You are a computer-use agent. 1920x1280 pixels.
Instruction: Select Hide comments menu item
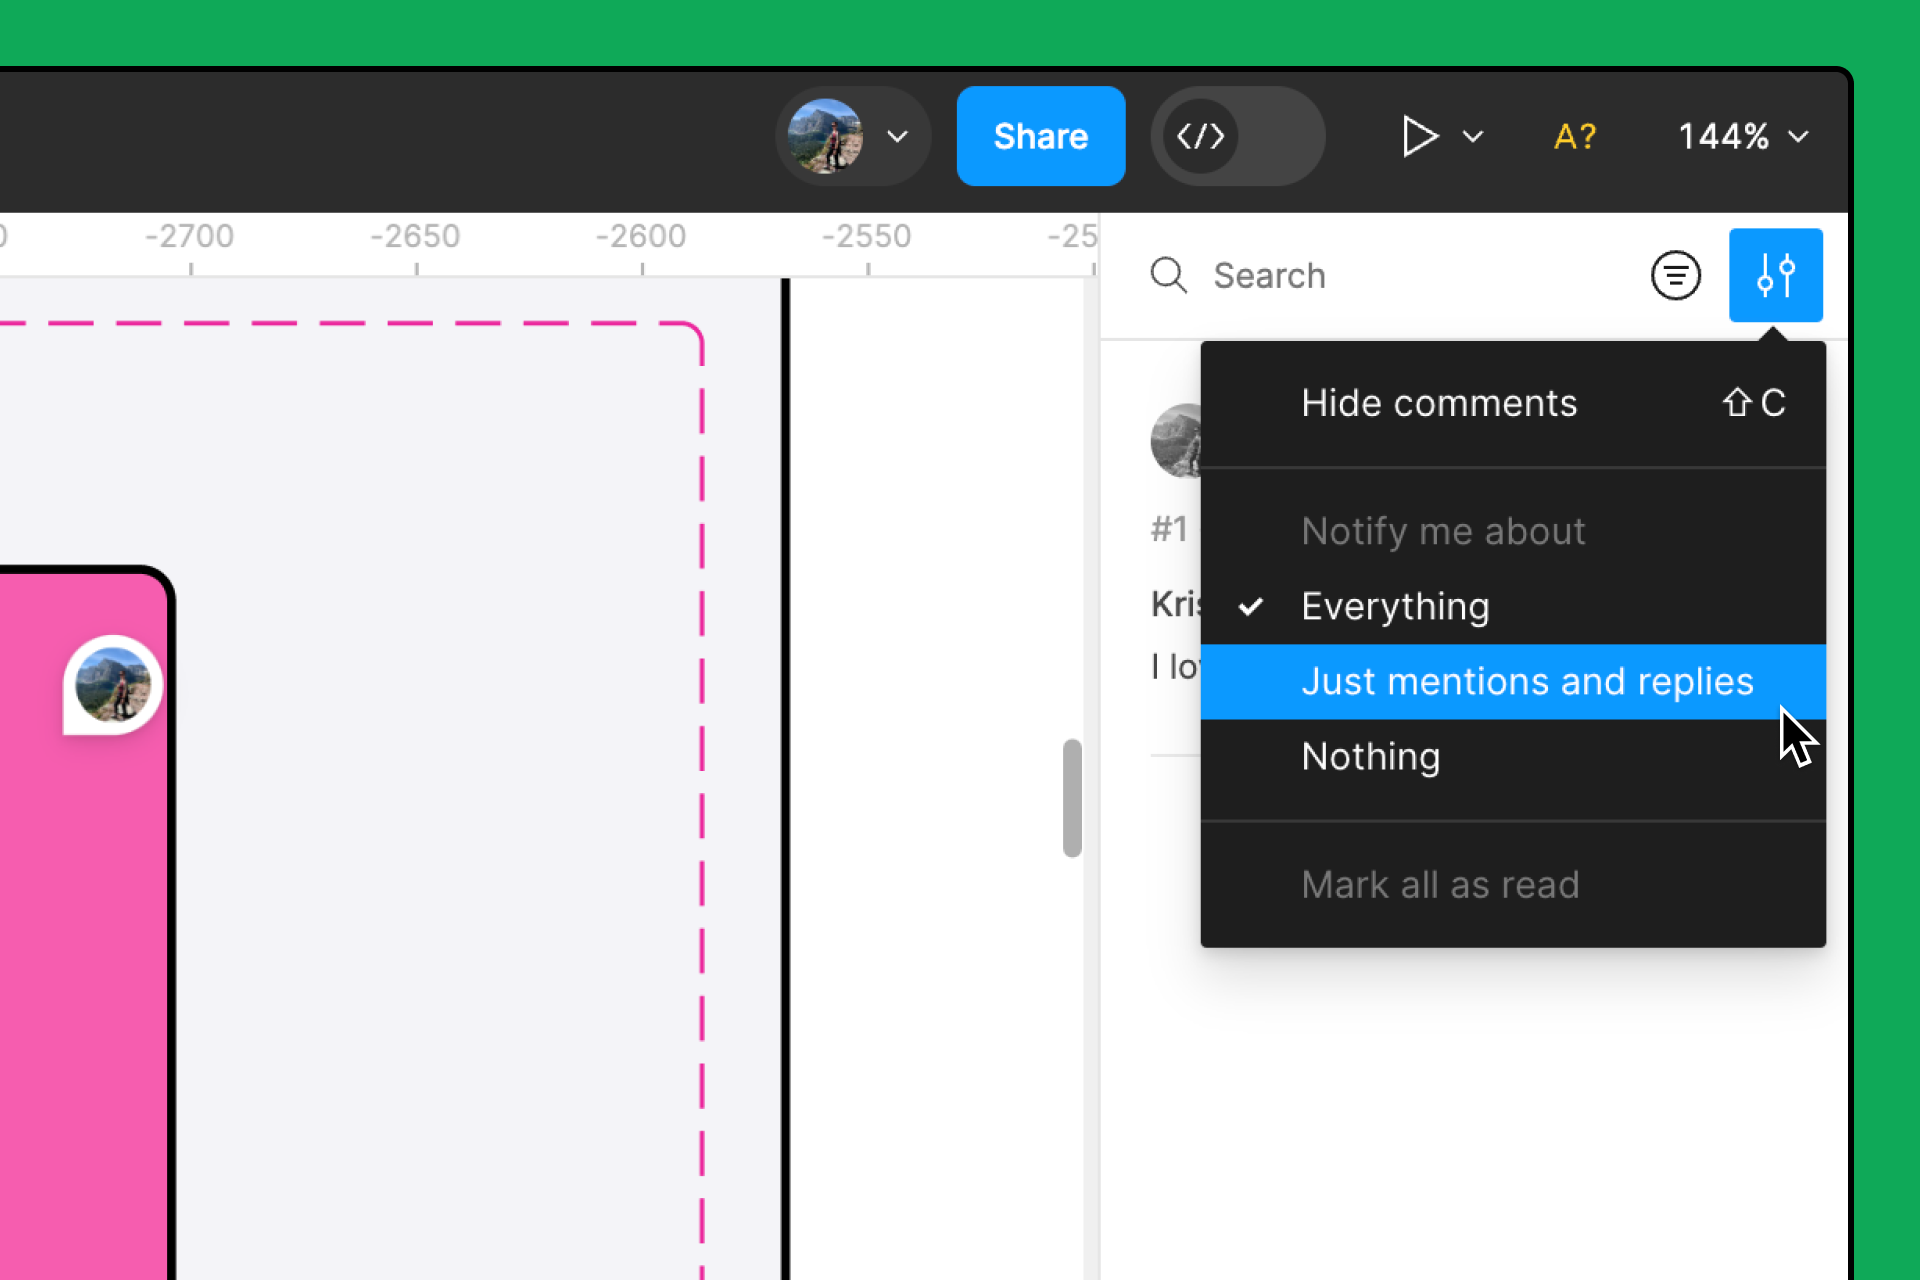point(1513,403)
